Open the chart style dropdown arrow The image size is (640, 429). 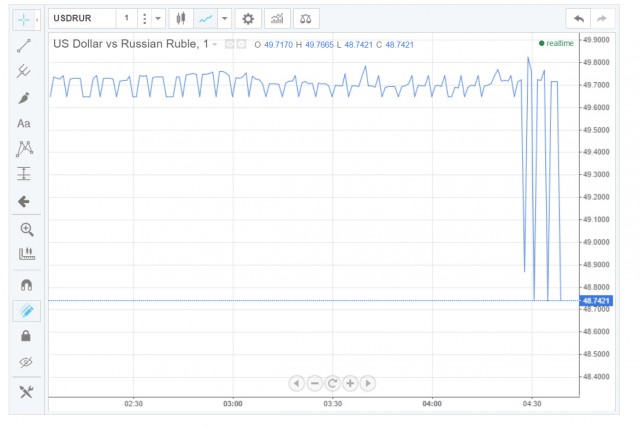(x=224, y=18)
